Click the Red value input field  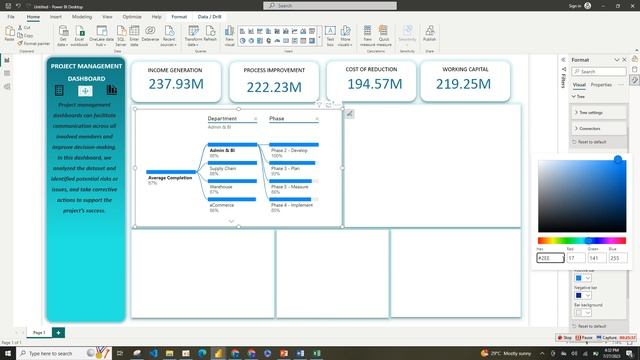coord(576,258)
